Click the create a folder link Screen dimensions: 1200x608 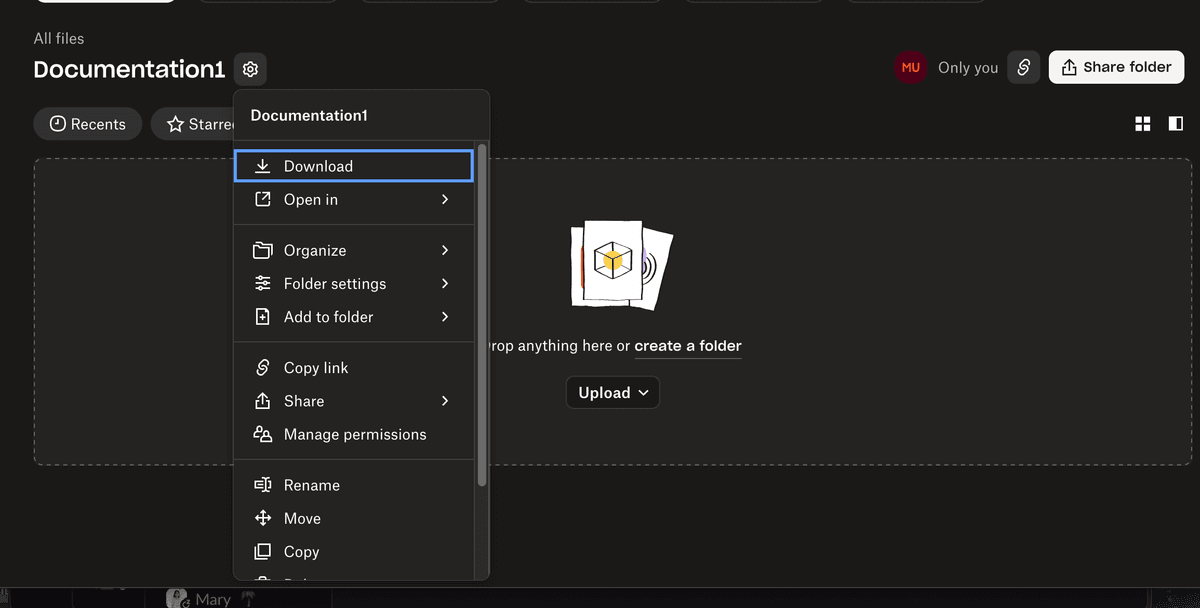point(688,346)
